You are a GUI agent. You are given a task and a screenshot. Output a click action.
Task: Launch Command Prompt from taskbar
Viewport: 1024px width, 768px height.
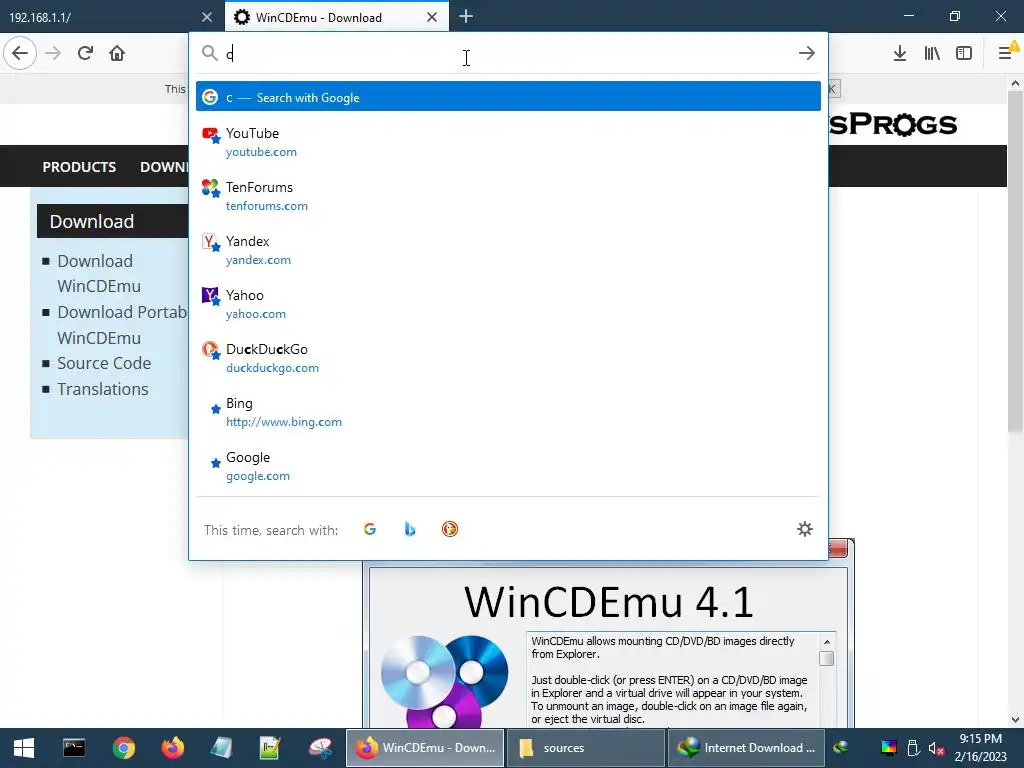(74, 748)
